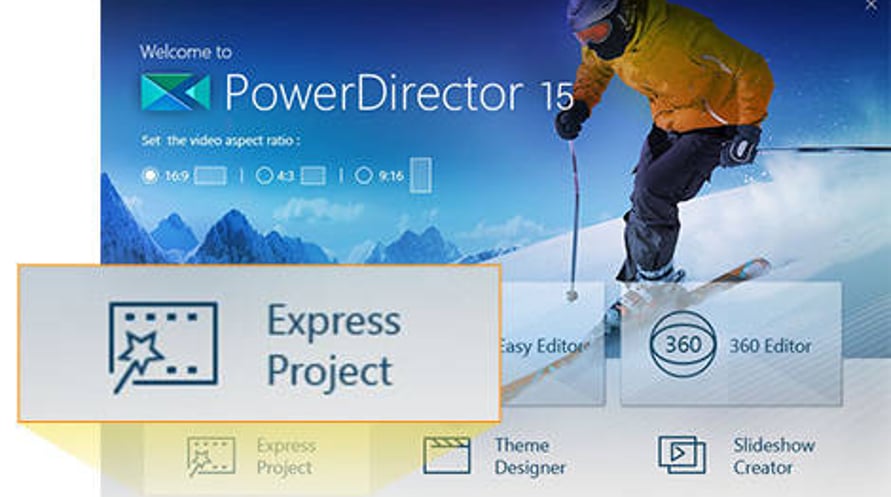
Task: Launch the 360 Editor mode
Action: (x=731, y=344)
